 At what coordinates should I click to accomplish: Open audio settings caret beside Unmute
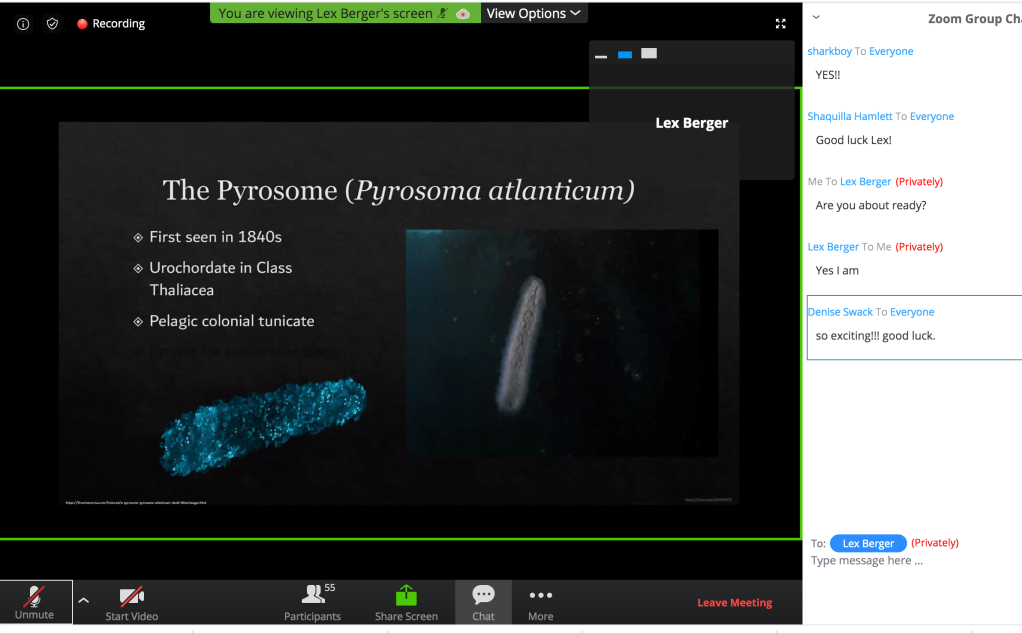pyautogui.click(x=84, y=600)
